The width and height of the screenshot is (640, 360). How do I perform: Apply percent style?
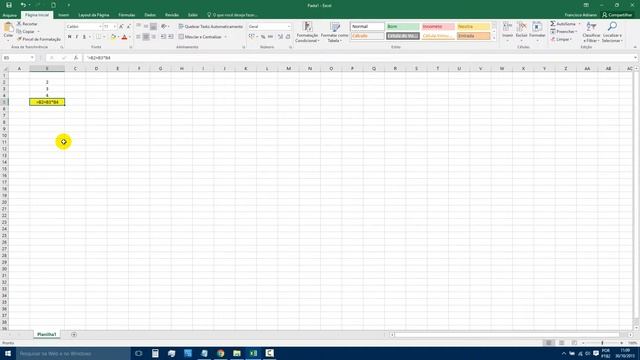[263, 37]
